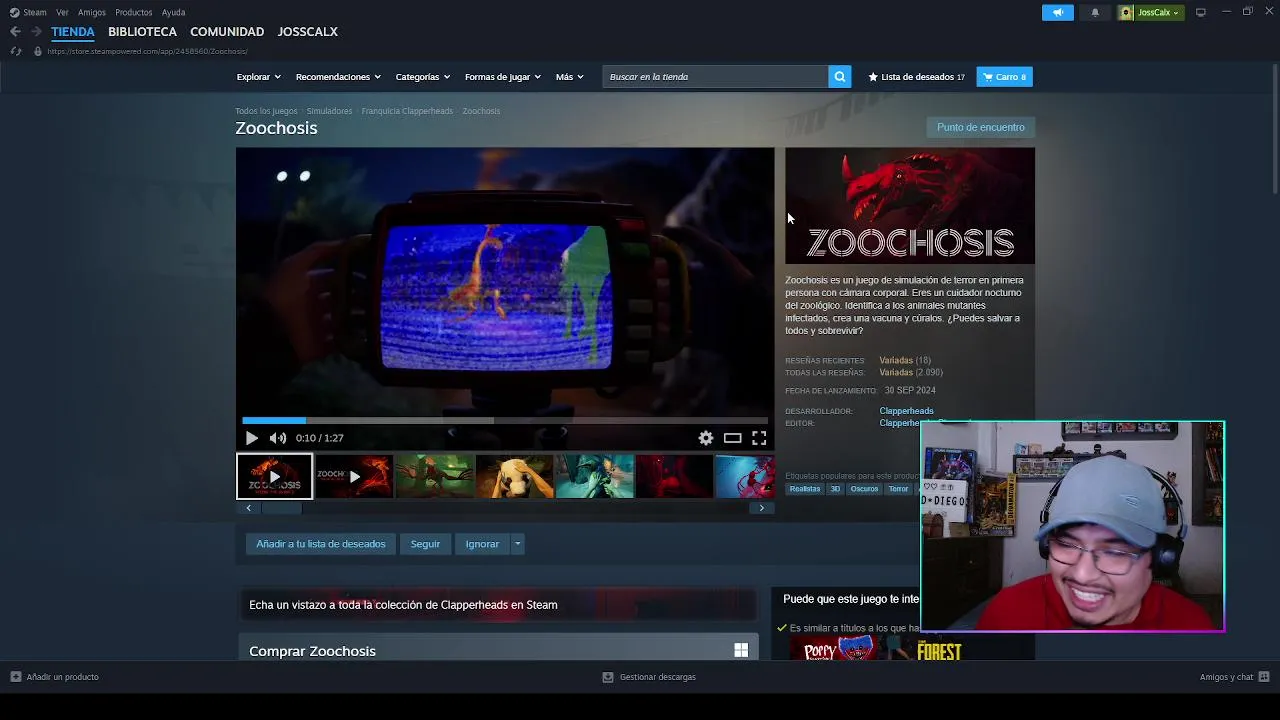This screenshot has height=720, width=1280.
Task: Open the Clapperheads developer link
Action: (x=906, y=411)
